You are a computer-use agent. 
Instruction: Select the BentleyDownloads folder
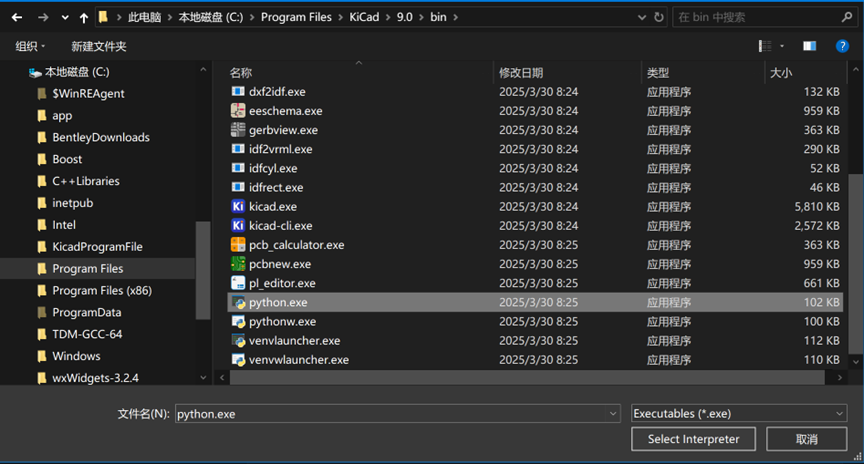pyautogui.click(x=101, y=137)
